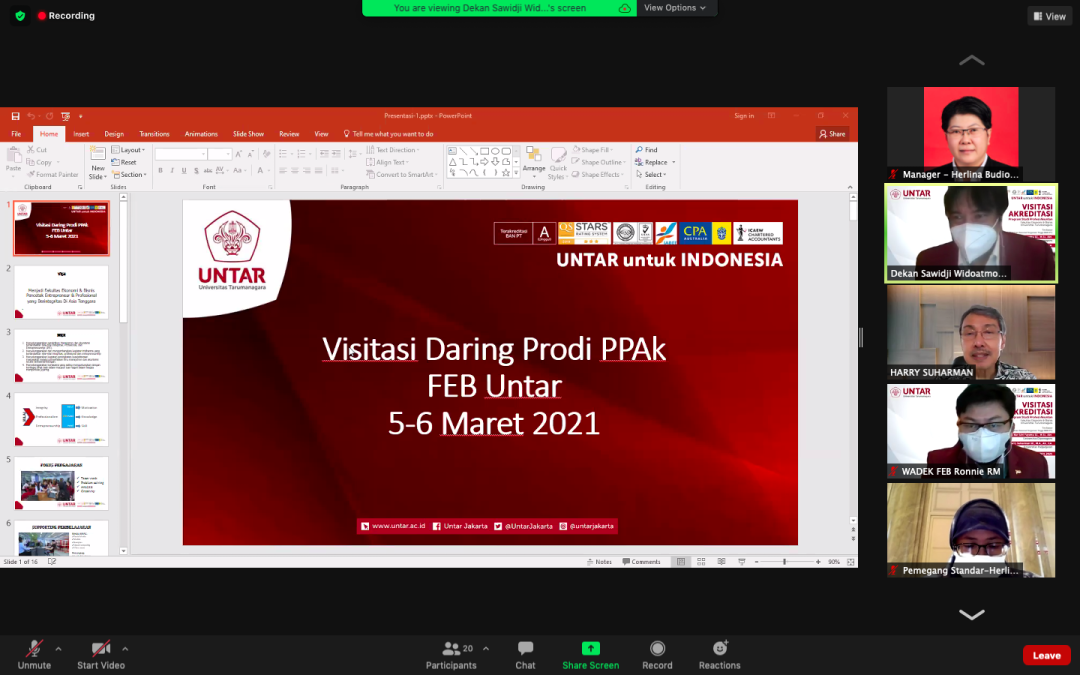The image size is (1080, 675).
Task: Open the Section dropdown
Action: [129, 174]
